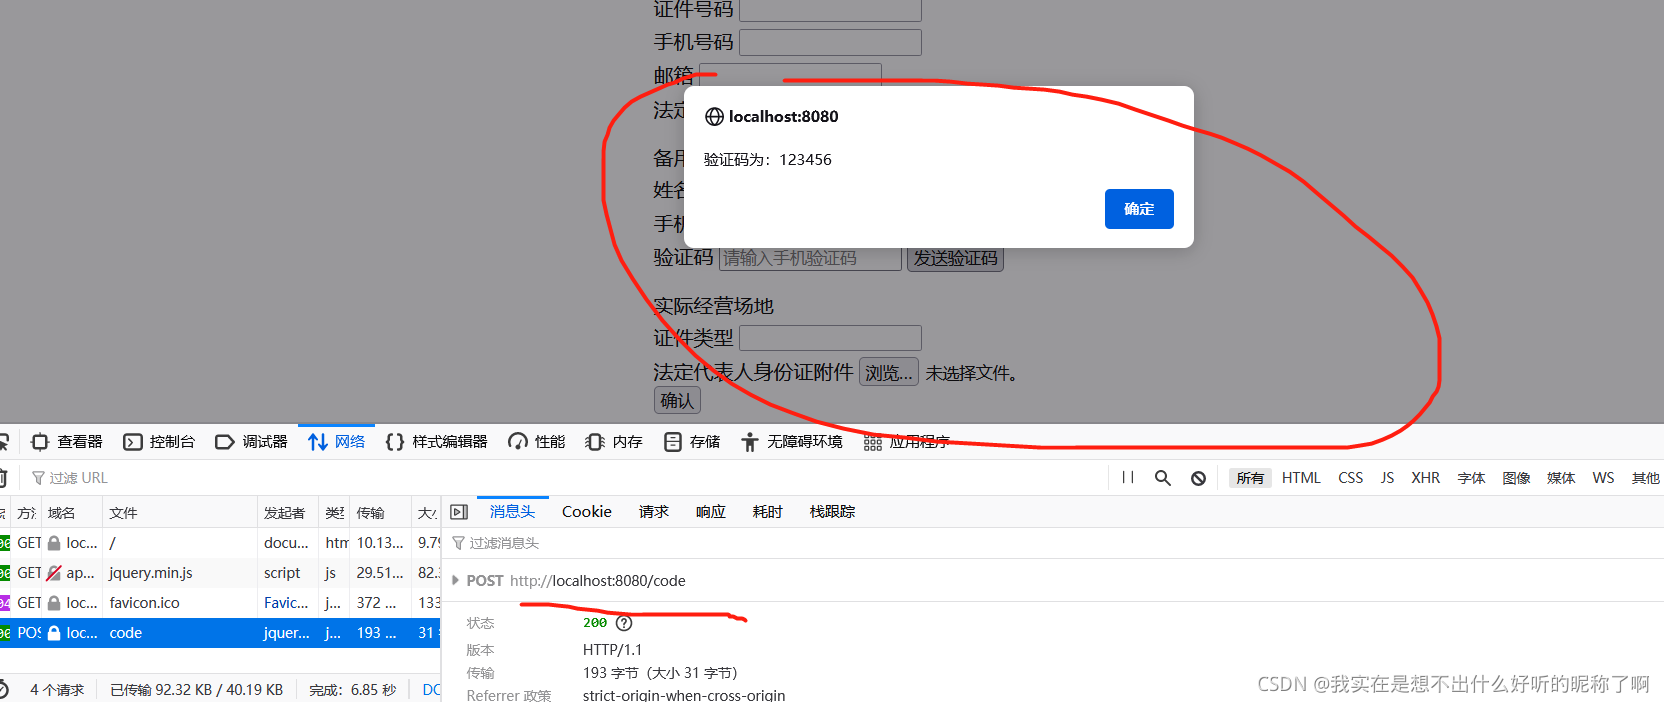Open the 请求 request tab
This screenshot has width=1664, height=702.
(654, 512)
